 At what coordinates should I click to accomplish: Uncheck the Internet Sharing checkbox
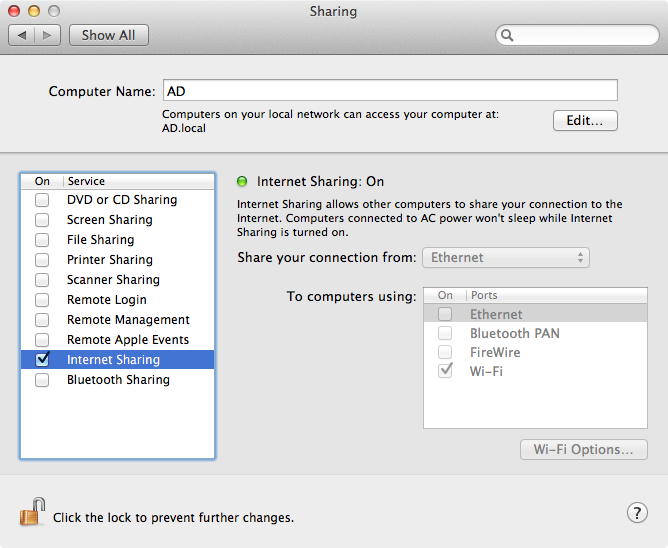point(42,359)
